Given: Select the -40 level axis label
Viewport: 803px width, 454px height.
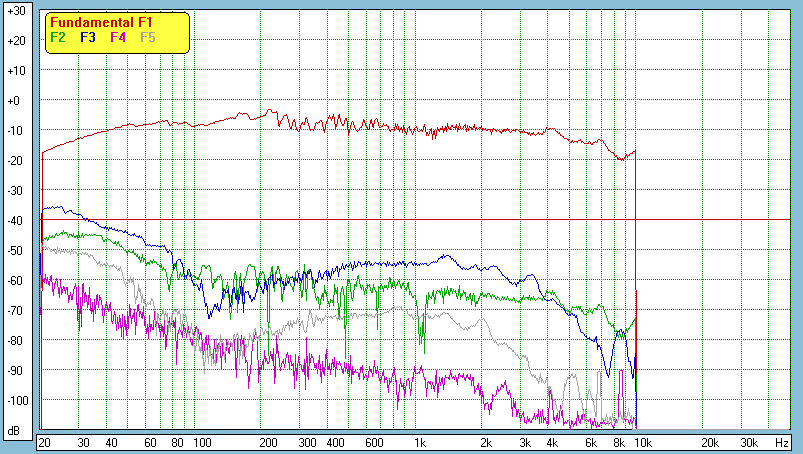Looking at the screenshot, I should [x=14, y=221].
